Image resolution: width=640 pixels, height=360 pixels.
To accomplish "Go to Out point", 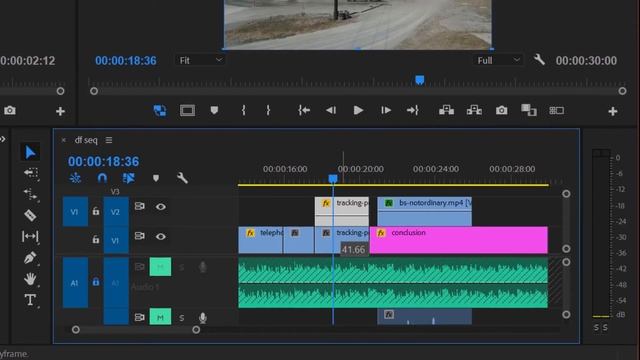I will point(413,110).
